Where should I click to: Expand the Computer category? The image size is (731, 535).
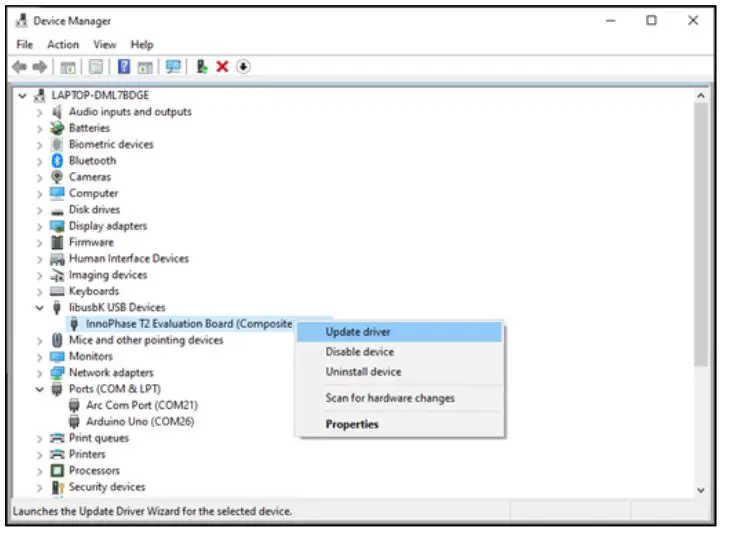pos(40,194)
